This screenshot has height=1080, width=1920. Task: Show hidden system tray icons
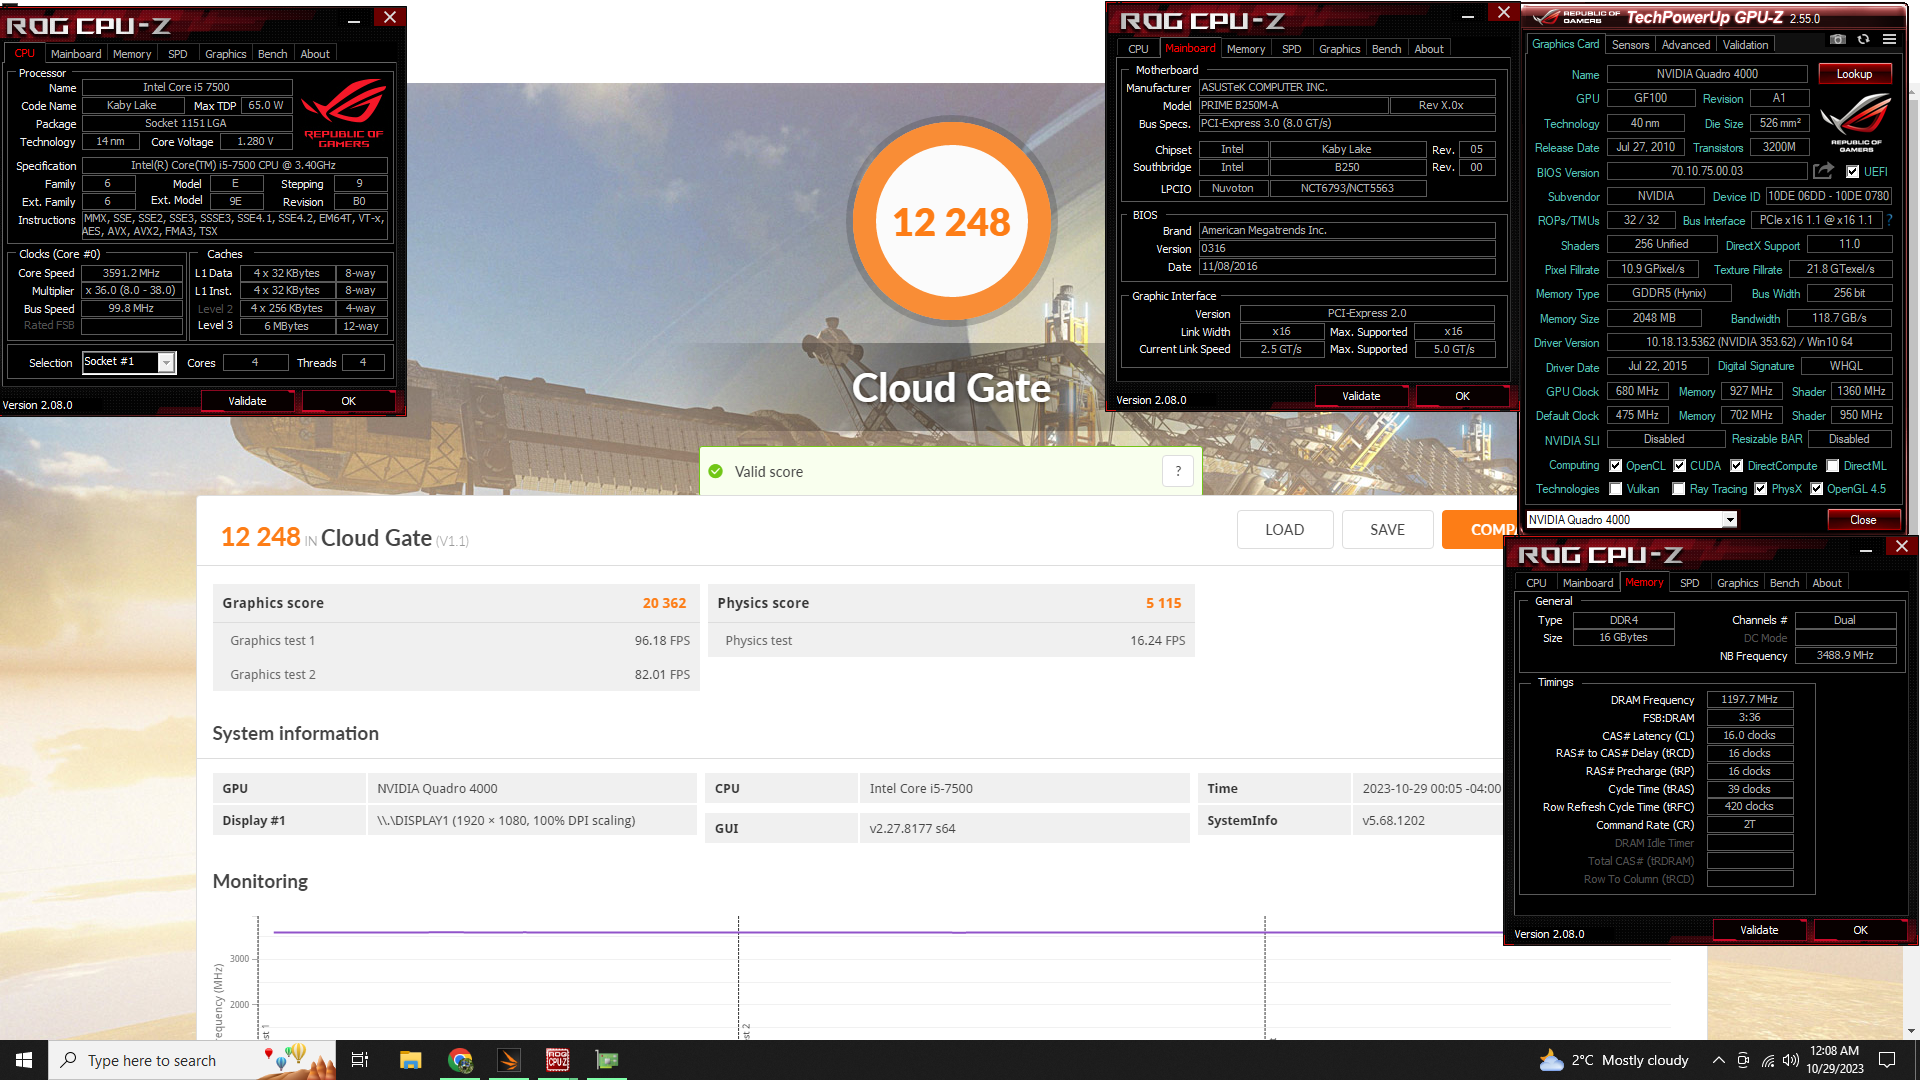click(1718, 1060)
